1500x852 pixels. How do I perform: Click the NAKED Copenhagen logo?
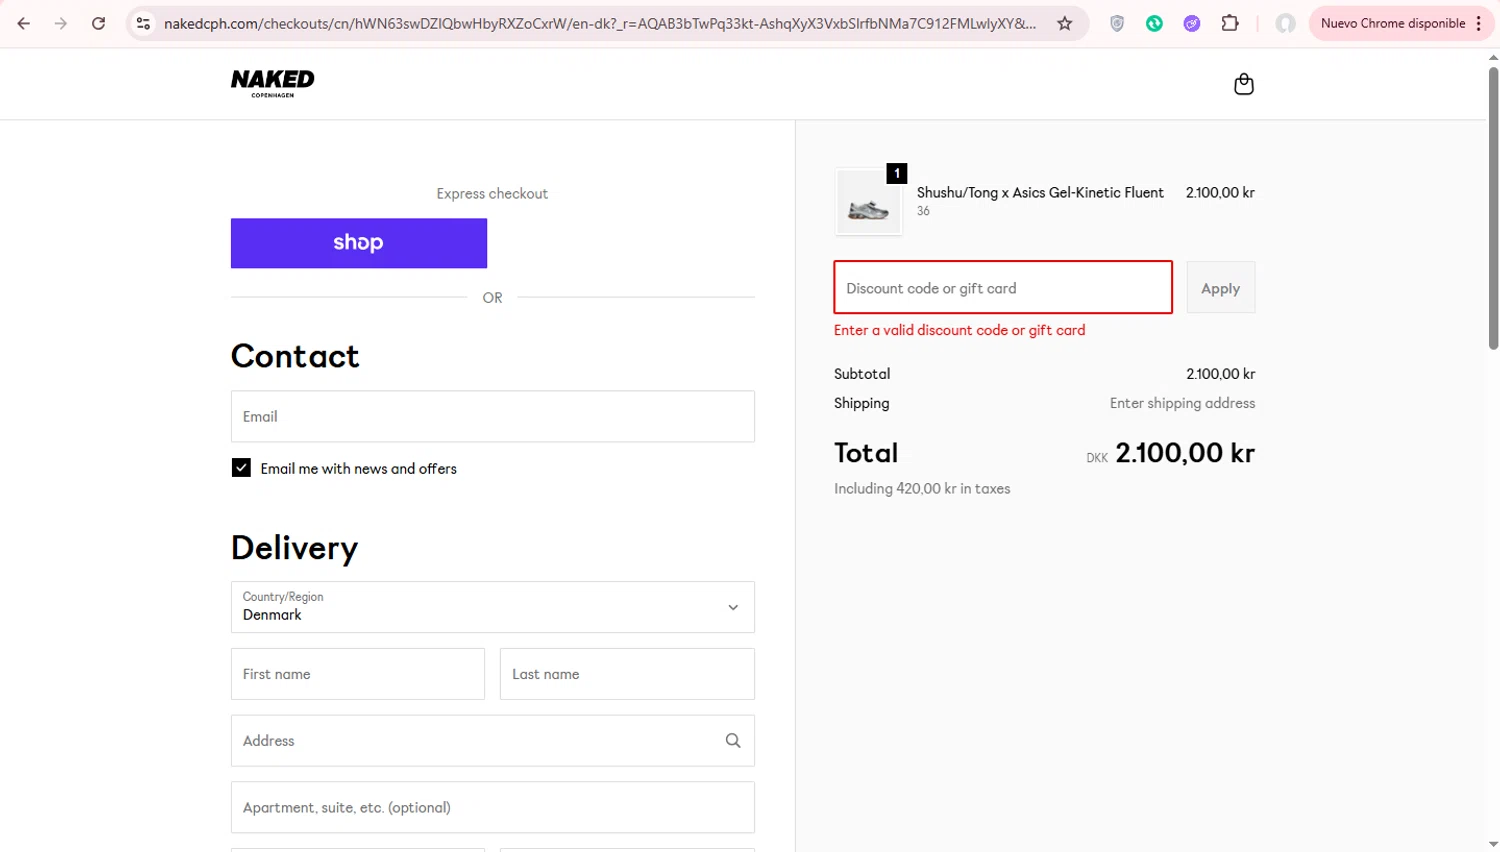coord(272,83)
